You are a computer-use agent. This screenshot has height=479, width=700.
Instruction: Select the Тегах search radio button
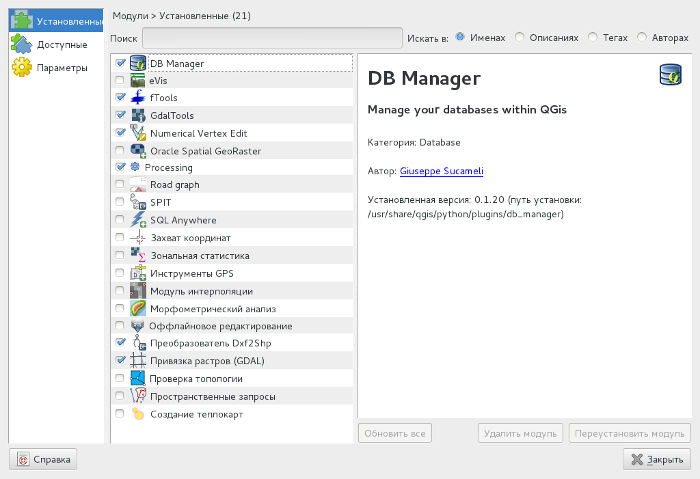tap(594, 37)
